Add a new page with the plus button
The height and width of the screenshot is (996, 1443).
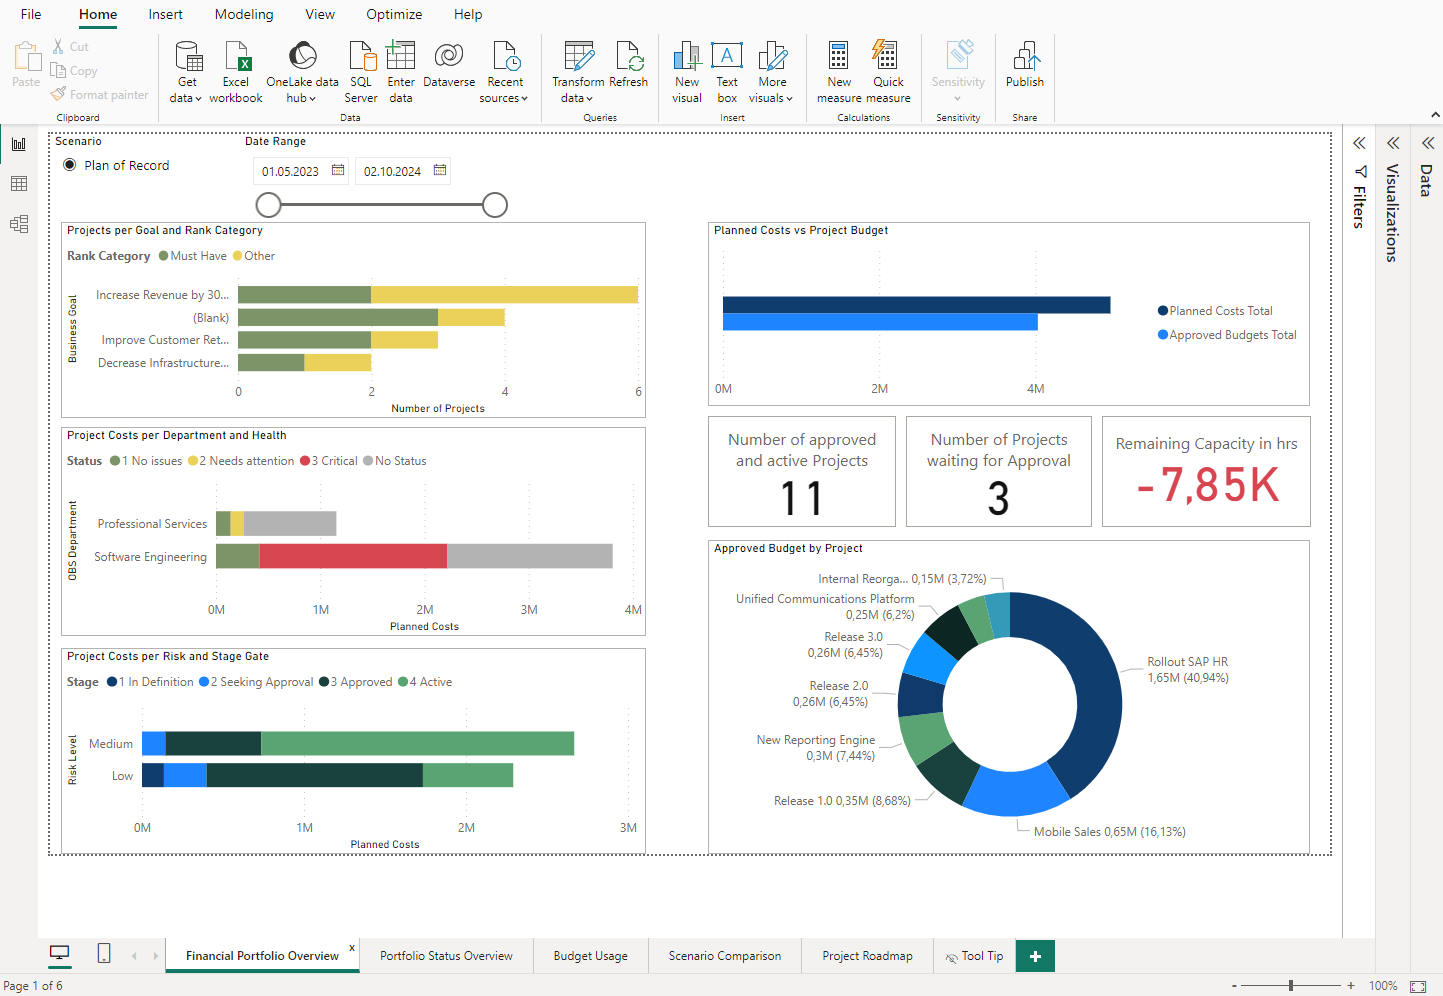tap(1035, 956)
